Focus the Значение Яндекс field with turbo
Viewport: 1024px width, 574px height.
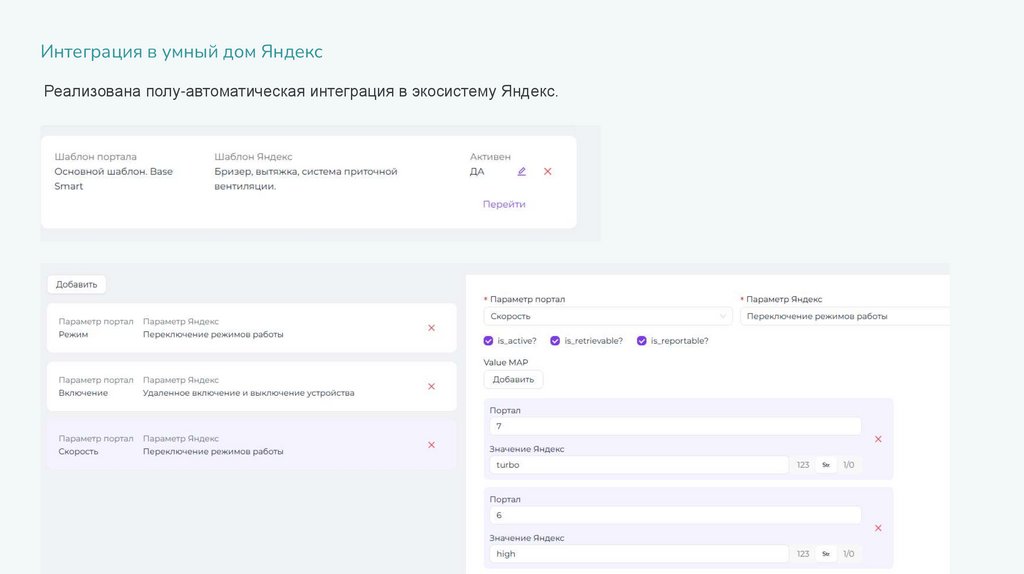click(639, 465)
